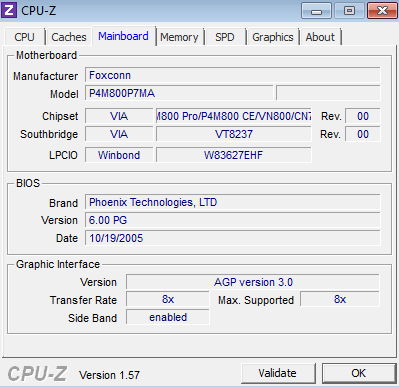Click the CPU-Z window title text
Screen dimensions: 399x387
39,11
